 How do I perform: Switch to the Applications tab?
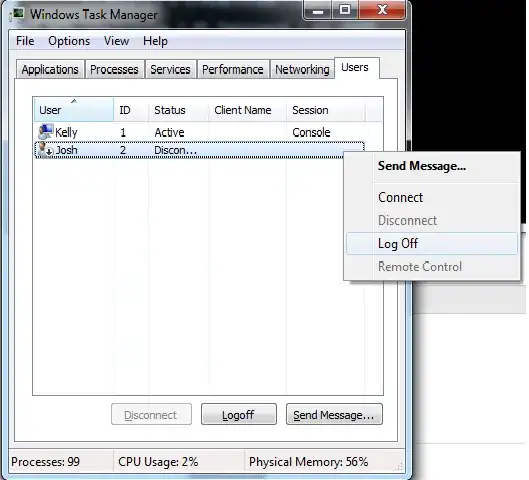tap(50, 69)
